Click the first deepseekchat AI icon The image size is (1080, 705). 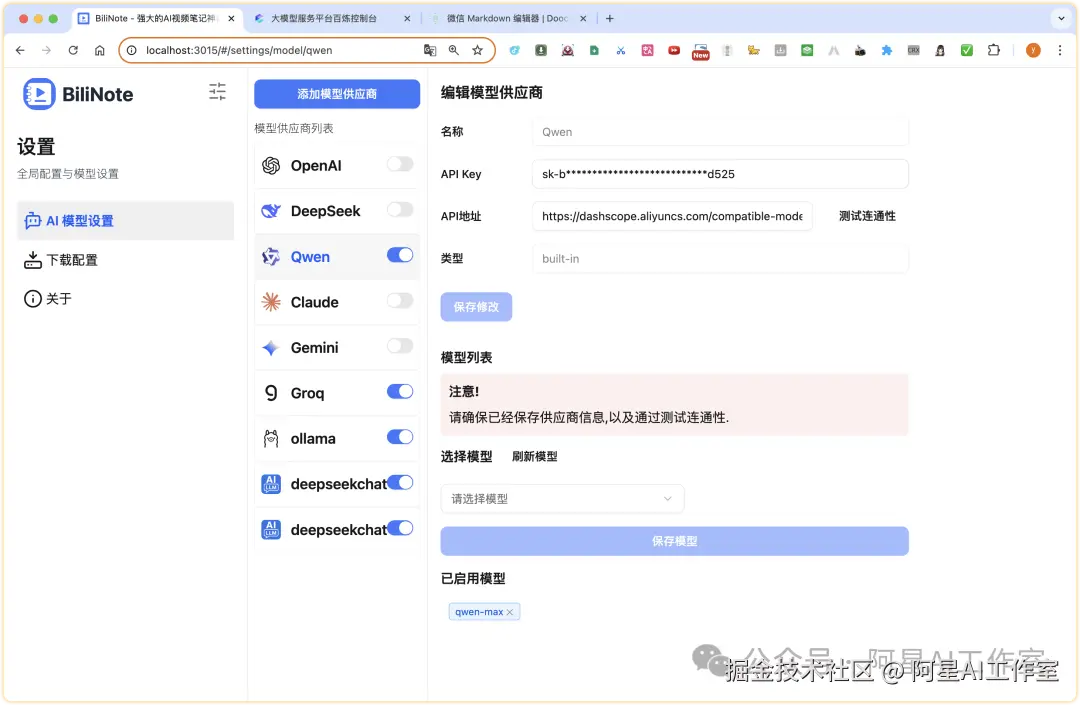click(x=271, y=484)
